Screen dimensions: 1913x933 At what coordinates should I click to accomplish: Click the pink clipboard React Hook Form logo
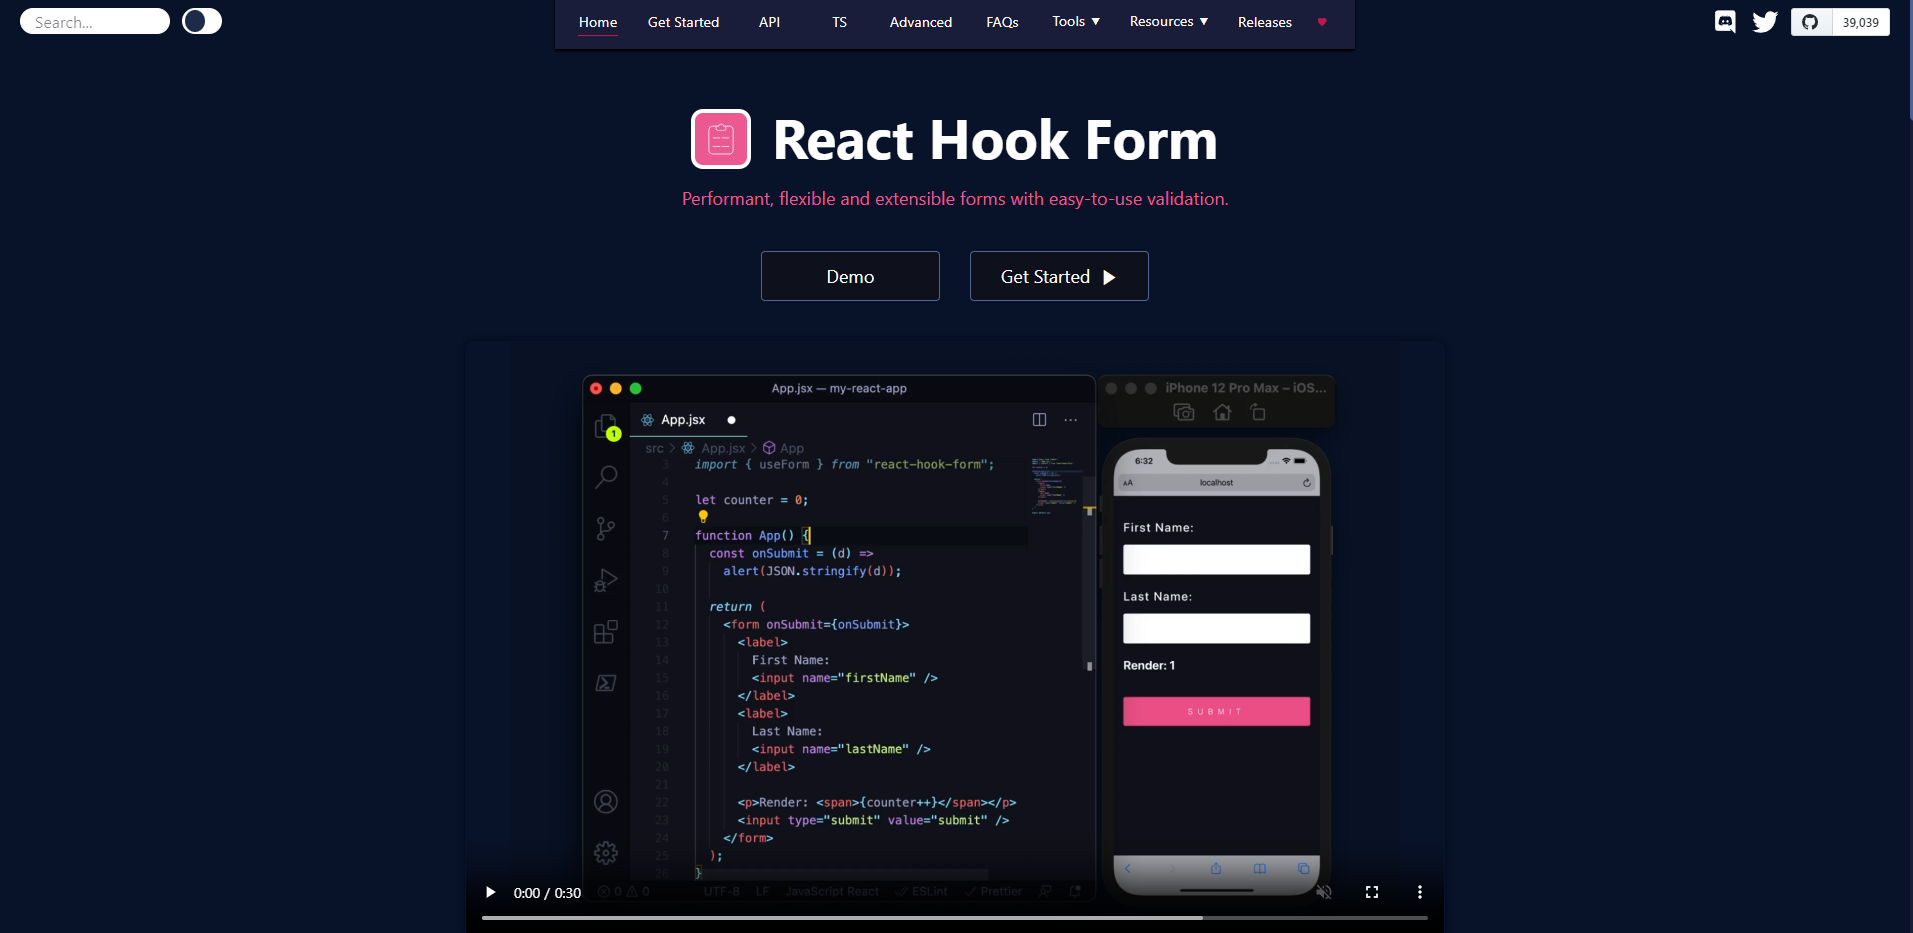coord(719,139)
